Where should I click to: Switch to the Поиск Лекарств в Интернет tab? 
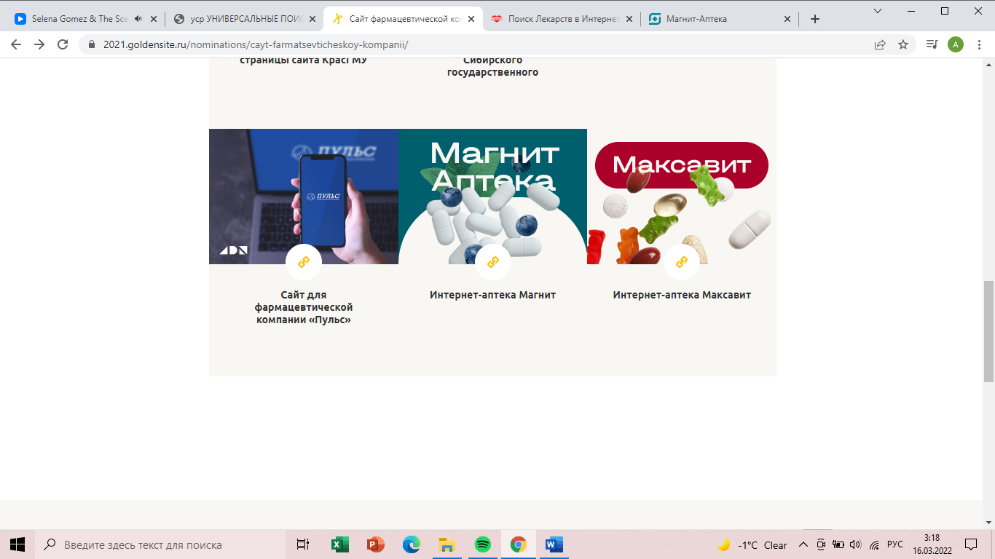click(x=563, y=19)
